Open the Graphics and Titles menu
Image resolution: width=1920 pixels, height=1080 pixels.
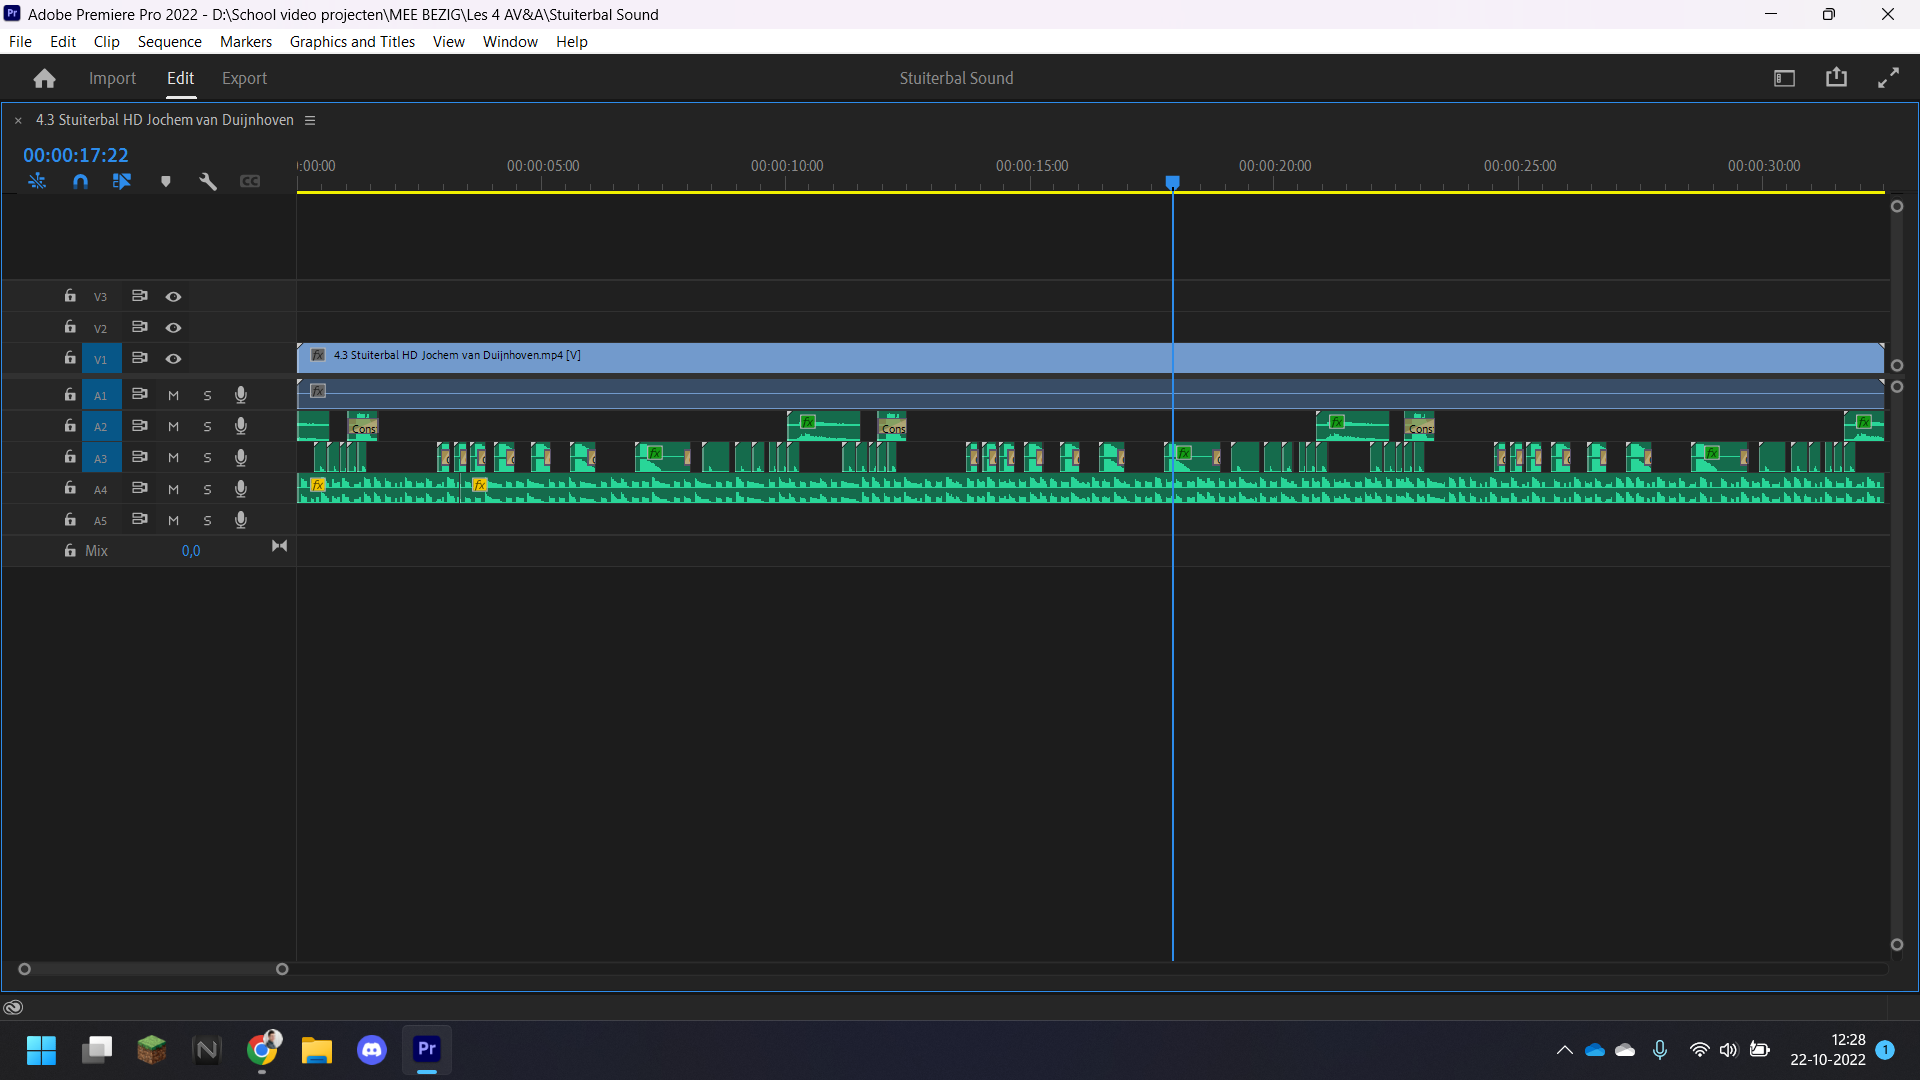[352, 41]
